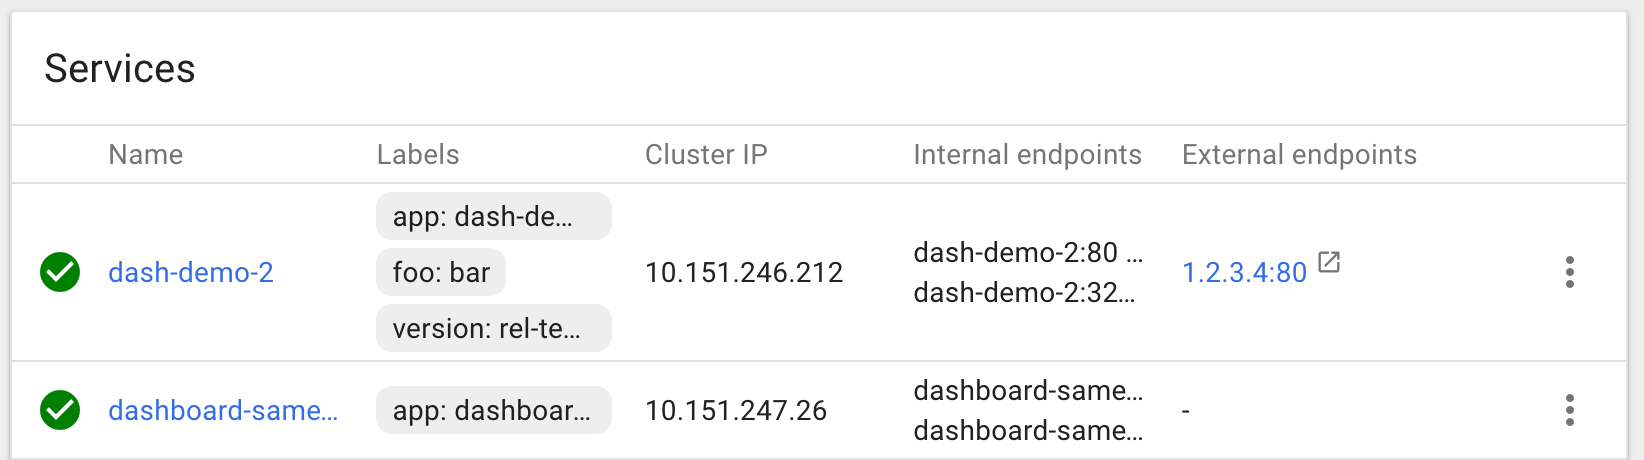1644x460 pixels.
Task: Visit external endpoint 1.2.3.4:80
Action: (1244, 272)
